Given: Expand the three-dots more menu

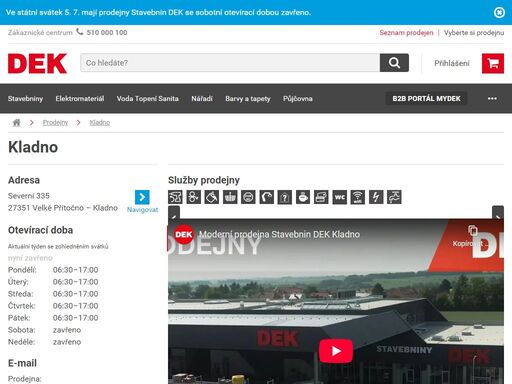Looking at the screenshot, I should click(492, 99).
